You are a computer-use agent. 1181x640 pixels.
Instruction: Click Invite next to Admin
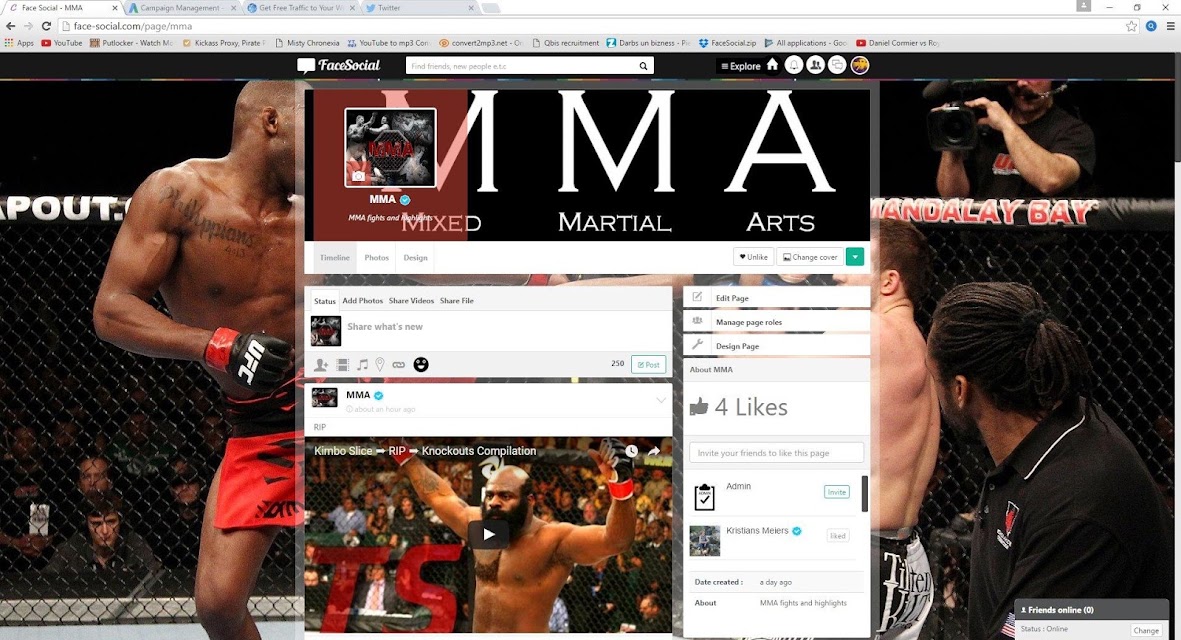pos(837,492)
